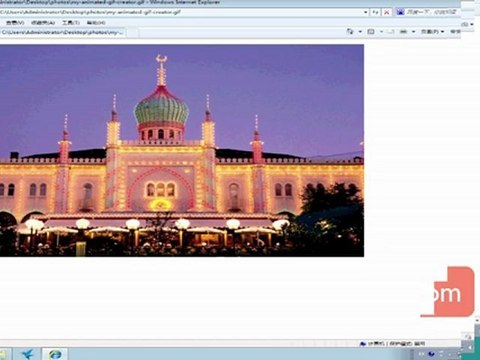Click the security zone info in the status bar
The image size is (480, 360).
393,343
